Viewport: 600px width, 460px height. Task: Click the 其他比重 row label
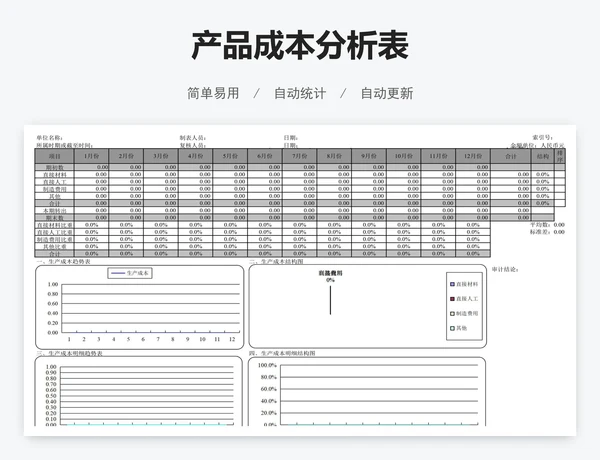54,247
